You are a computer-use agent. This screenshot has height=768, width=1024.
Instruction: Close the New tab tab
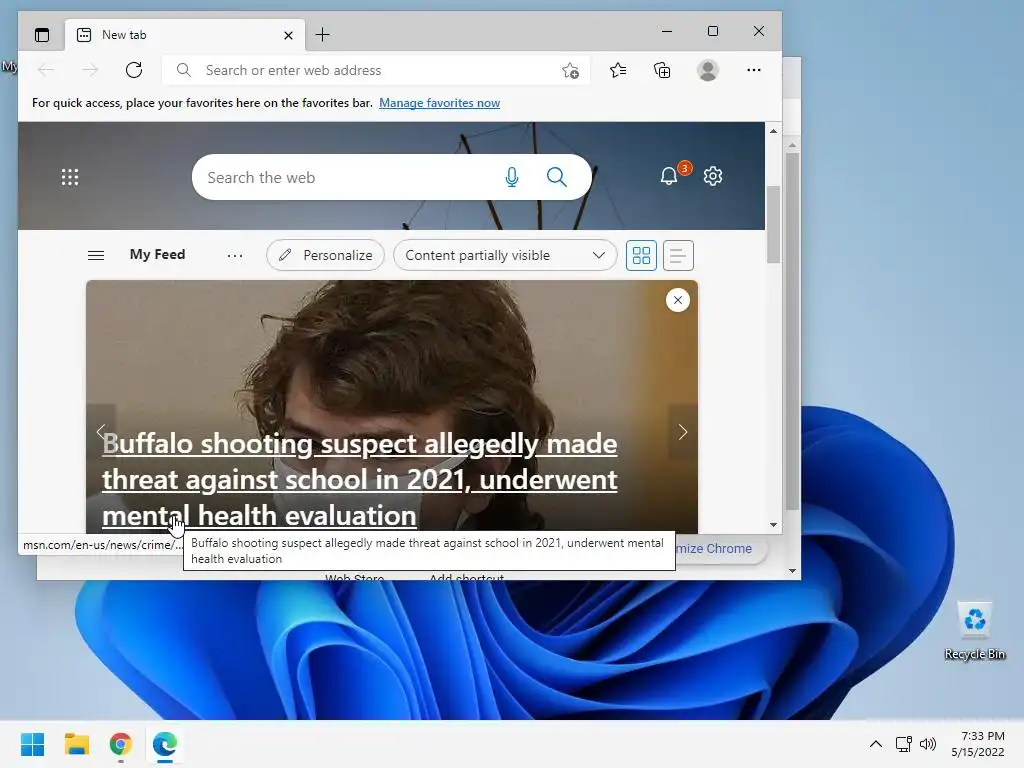pyautogui.click(x=288, y=35)
